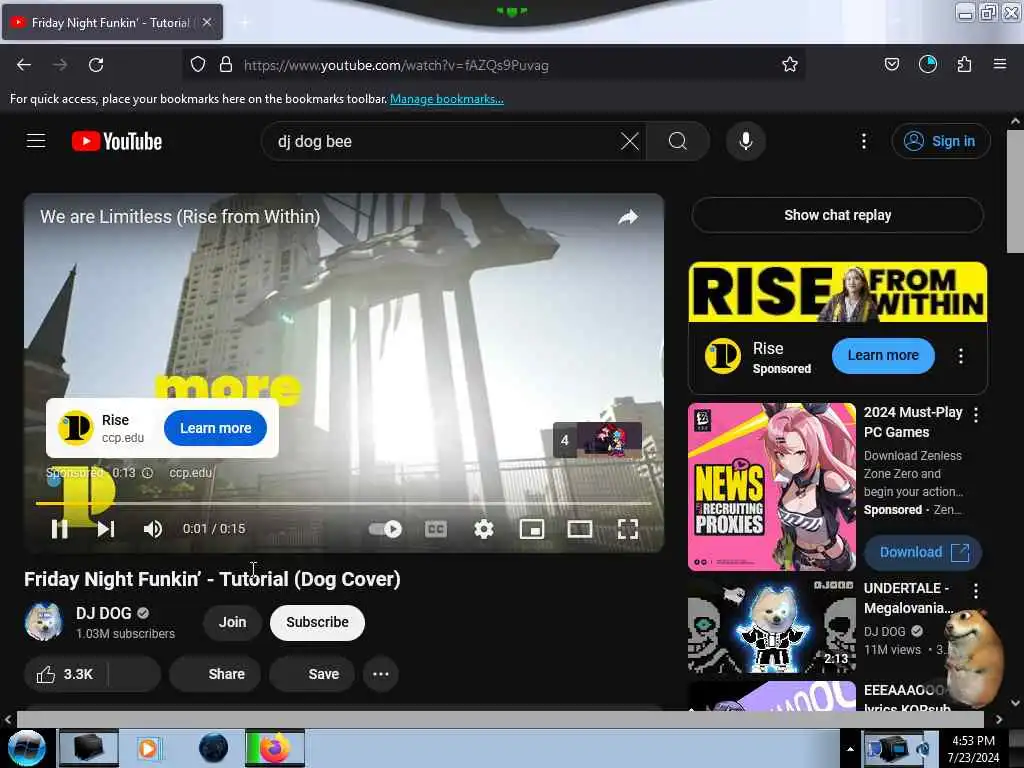Open the YouTube guide hamburger menu
The width and height of the screenshot is (1024, 768).
coord(36,140)
